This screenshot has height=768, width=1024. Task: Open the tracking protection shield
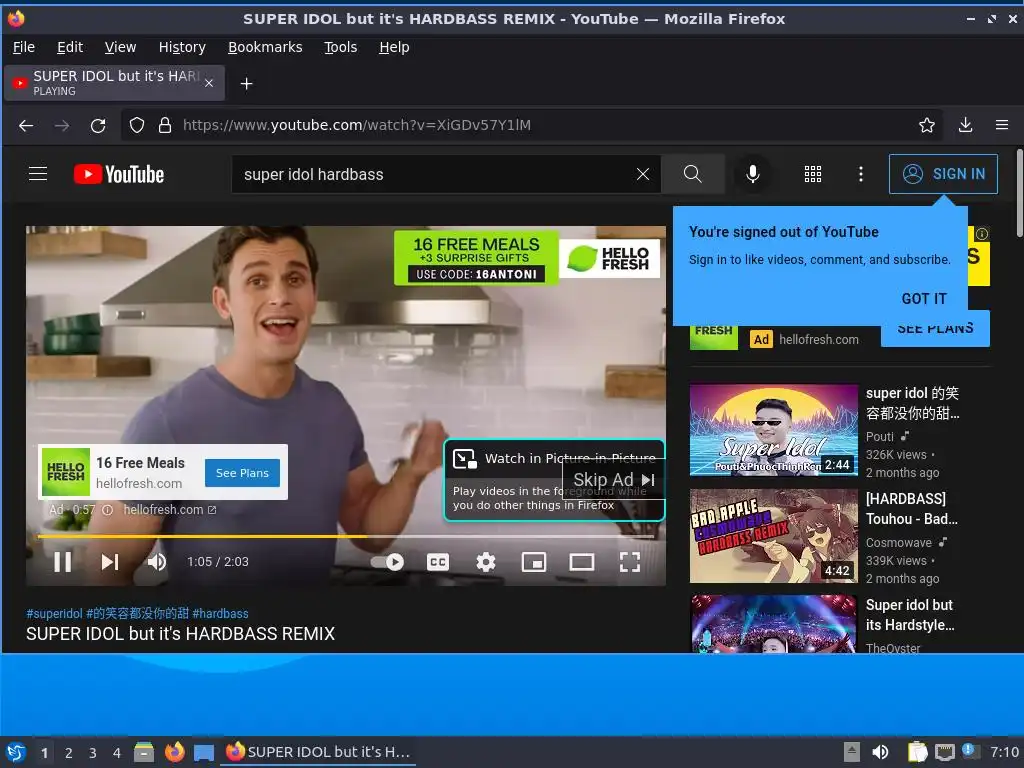[136, 125]
